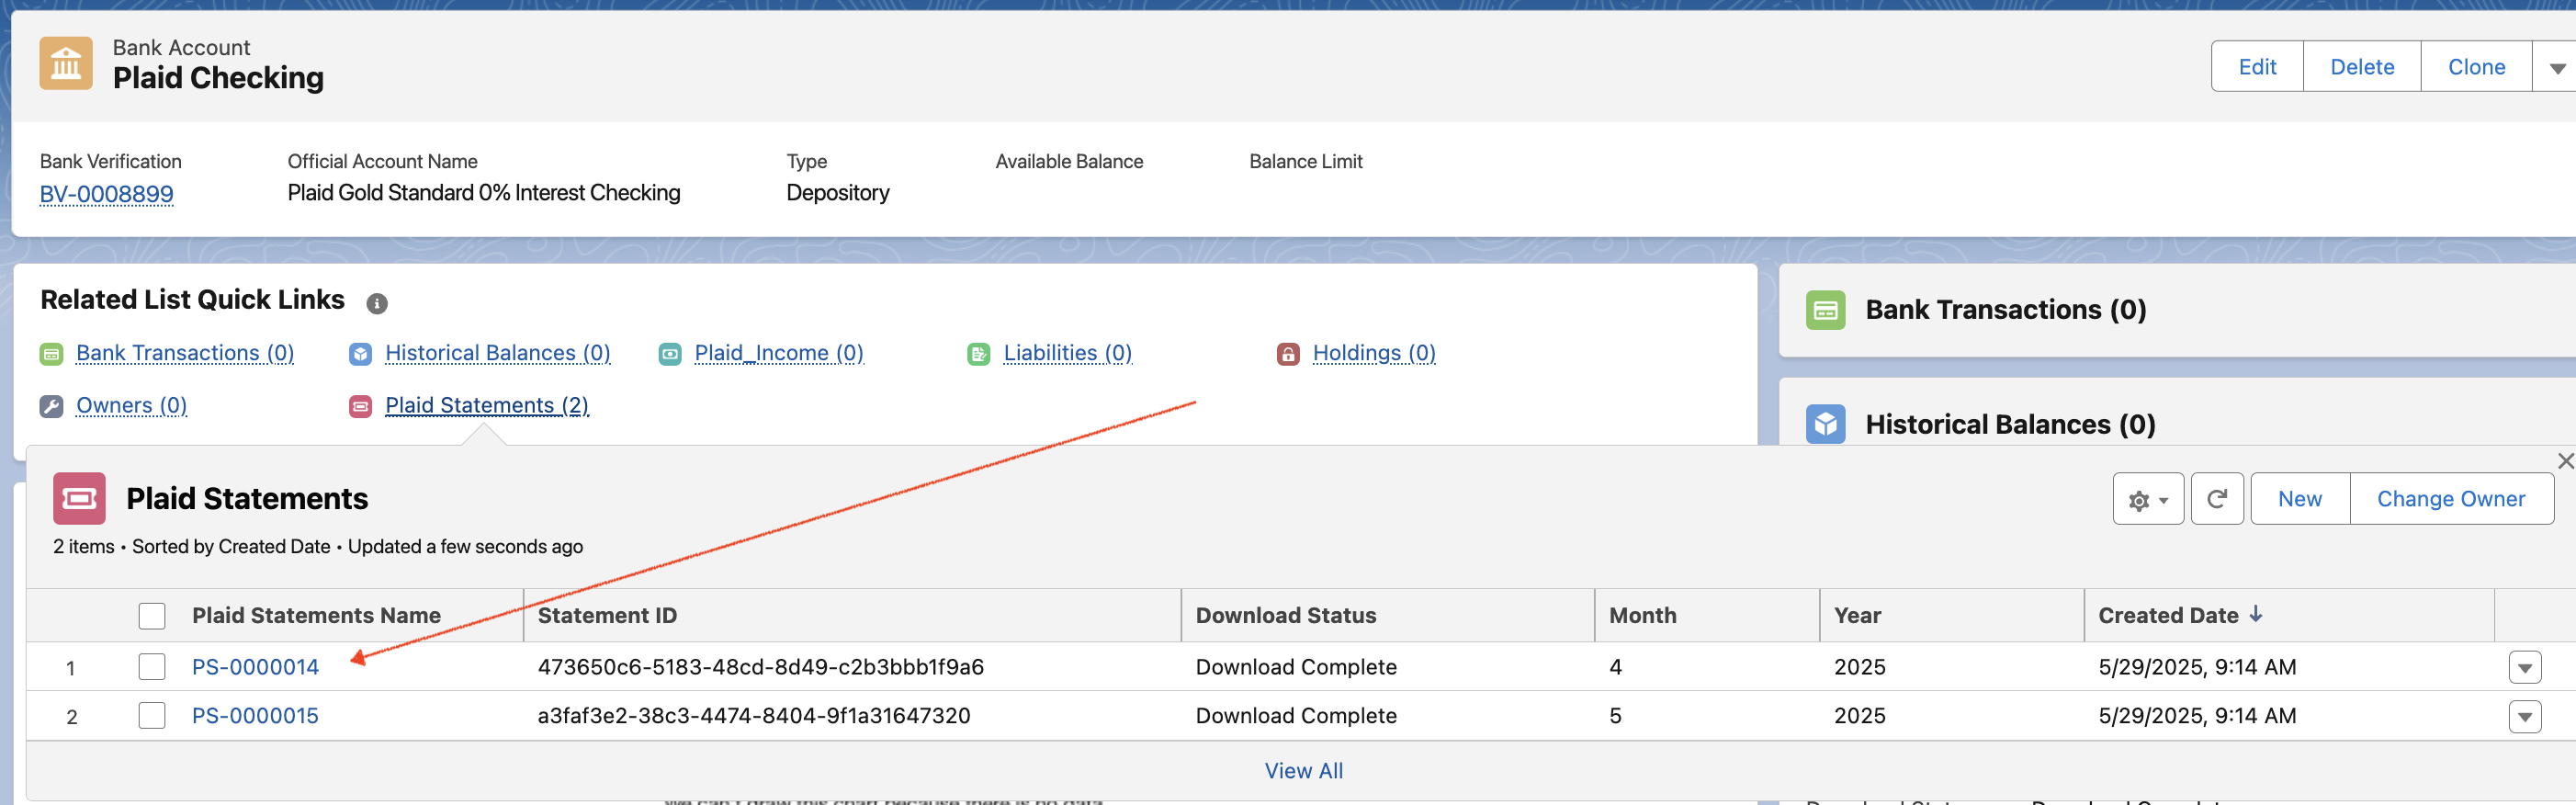Click Statement ID 473650c6-5183-48cd-8d49-c2b3bbb1f9a6
2576x805 pixels.
pos(761,667)
